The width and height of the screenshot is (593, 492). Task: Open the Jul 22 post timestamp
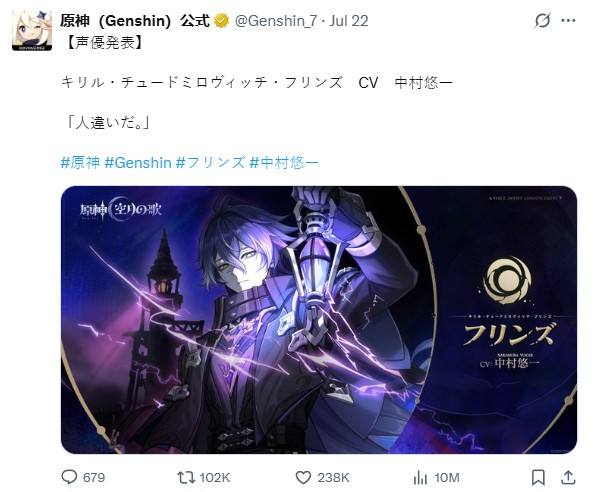349,21
